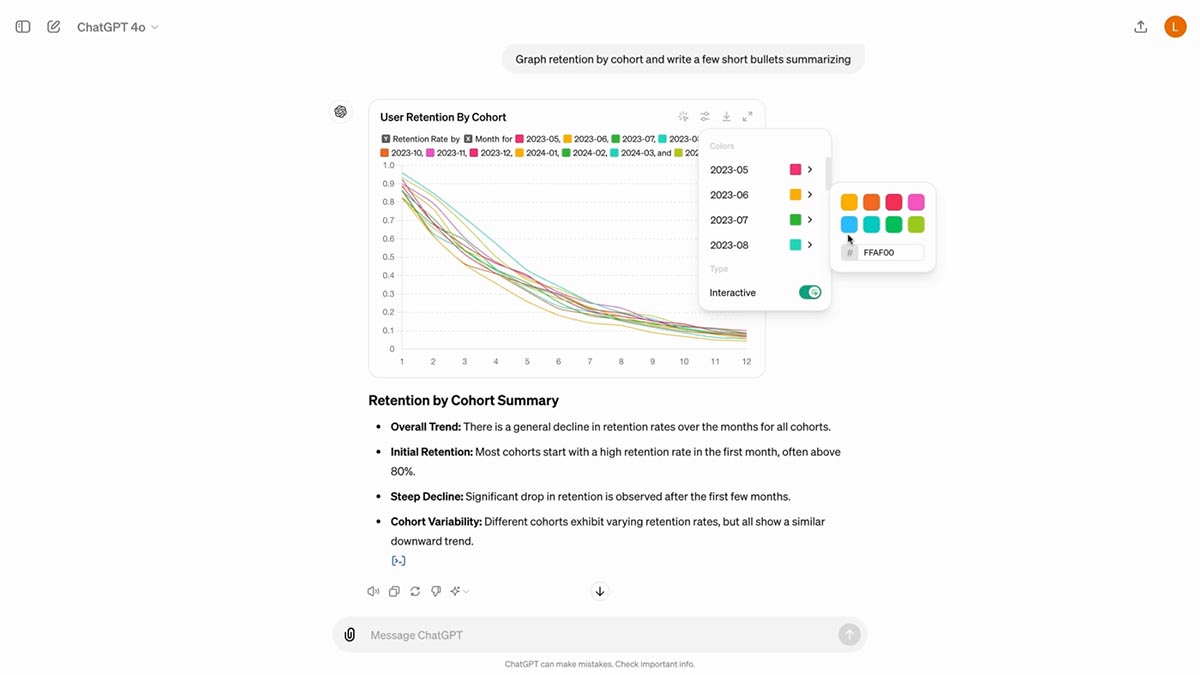Screen dimensions: 1200x675
Task: Click the view analysis code link
Action: point(398,561)
